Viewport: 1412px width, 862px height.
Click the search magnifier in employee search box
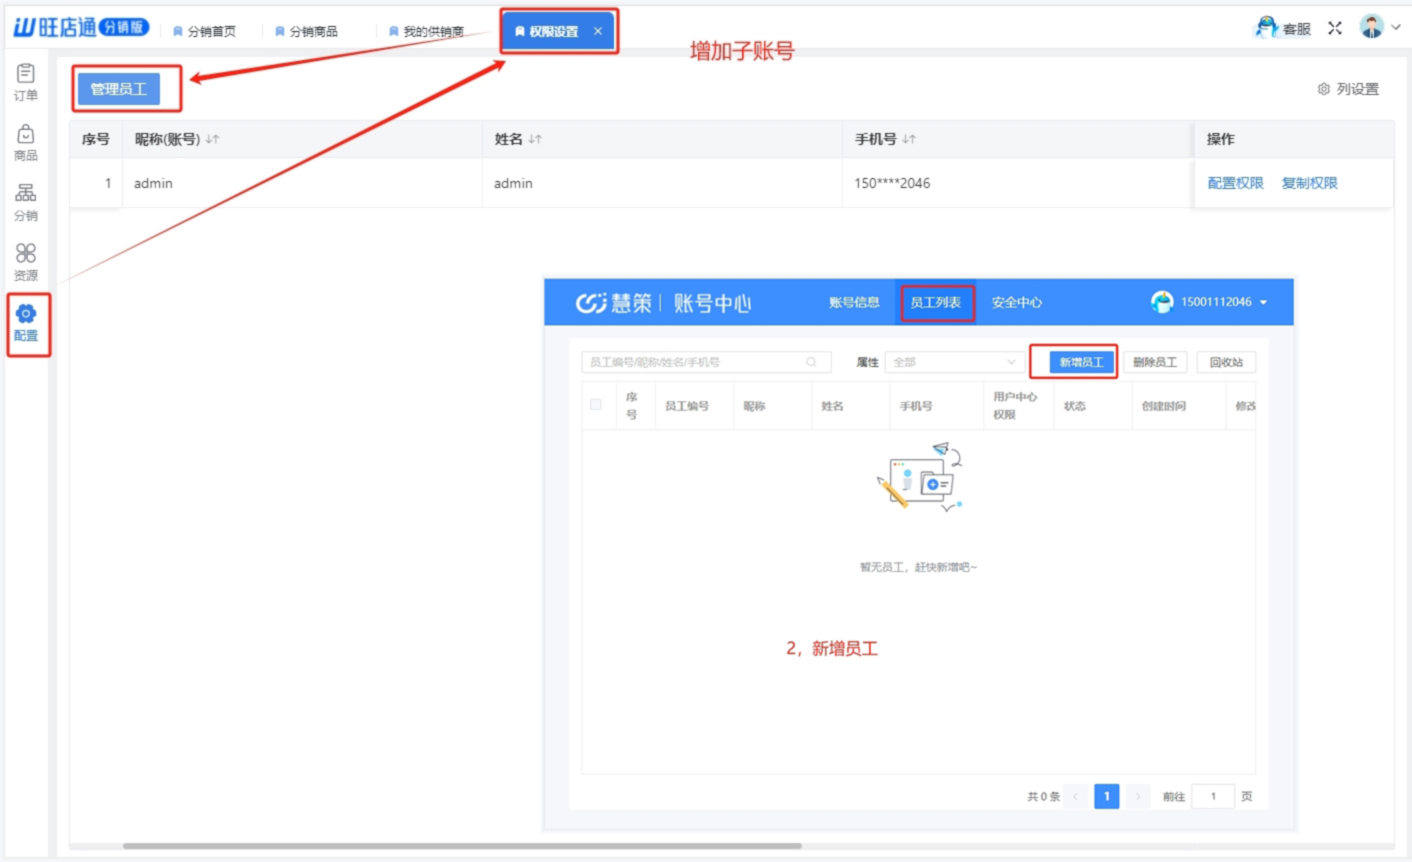click(x=811, y=362)
